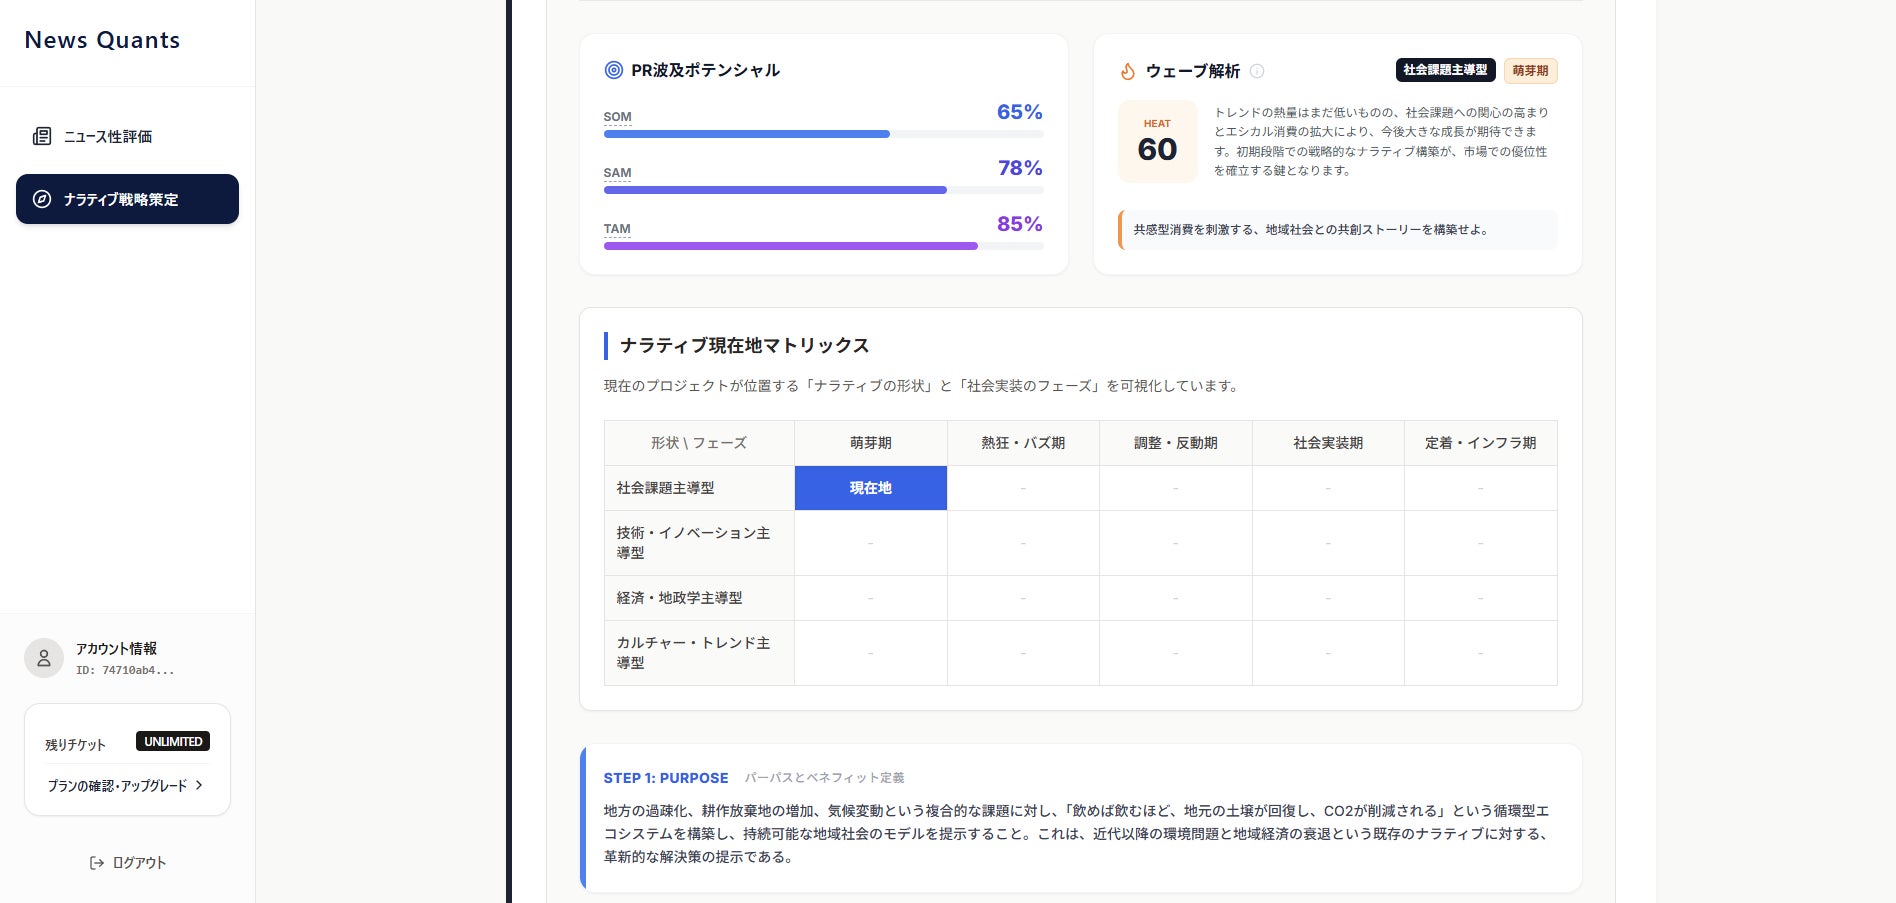Select the ナラティブ戦略策定 menu item
Viewport: 1896px width, 903px height.
127,199
